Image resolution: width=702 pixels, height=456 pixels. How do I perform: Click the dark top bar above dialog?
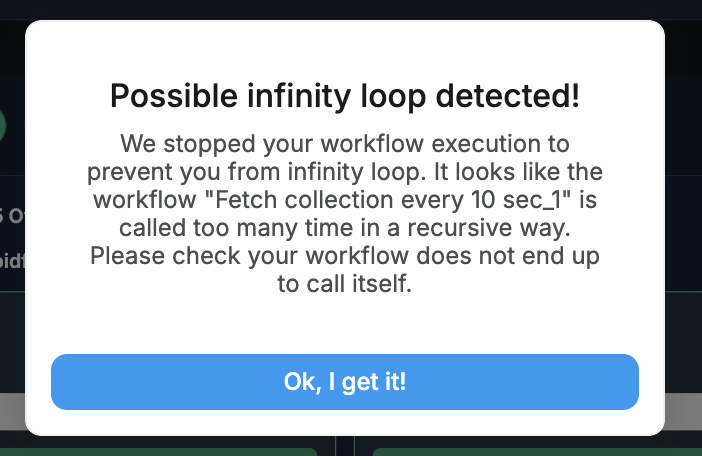[x=351, y=9]
